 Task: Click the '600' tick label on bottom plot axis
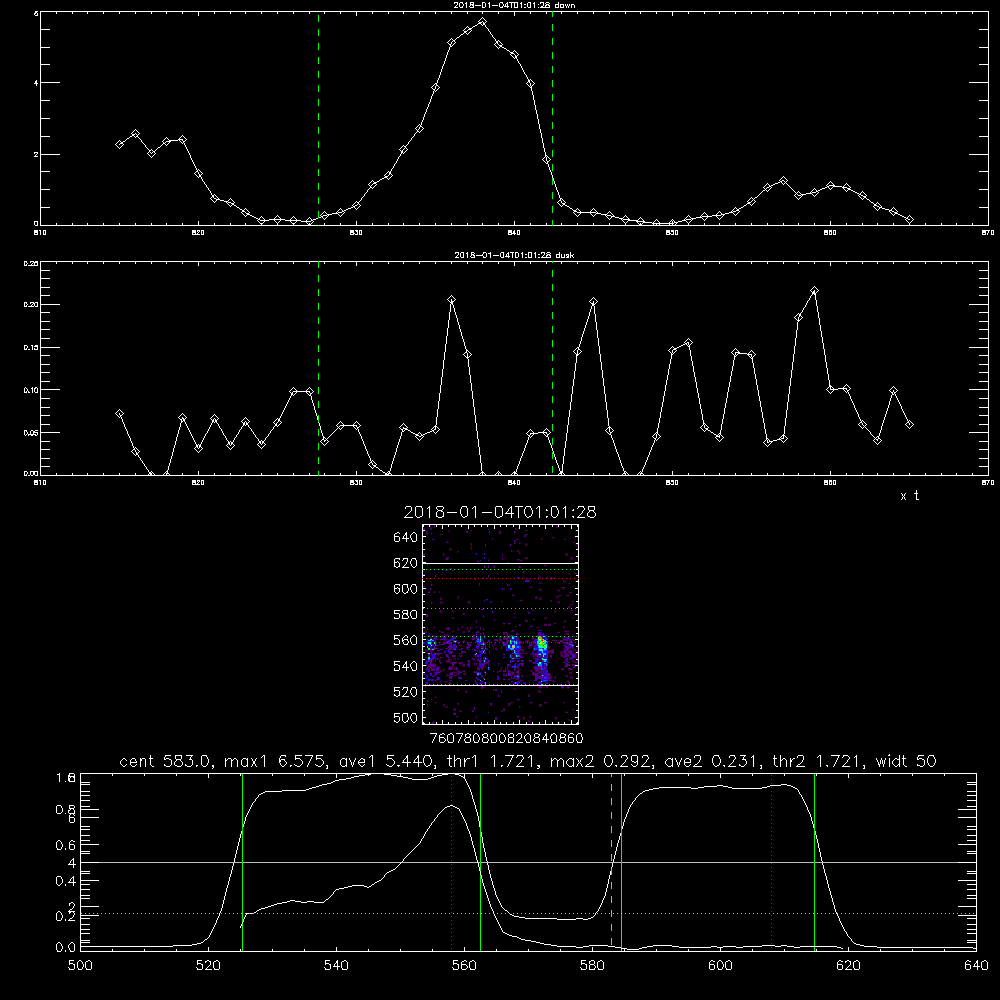[x=720, y=966]
